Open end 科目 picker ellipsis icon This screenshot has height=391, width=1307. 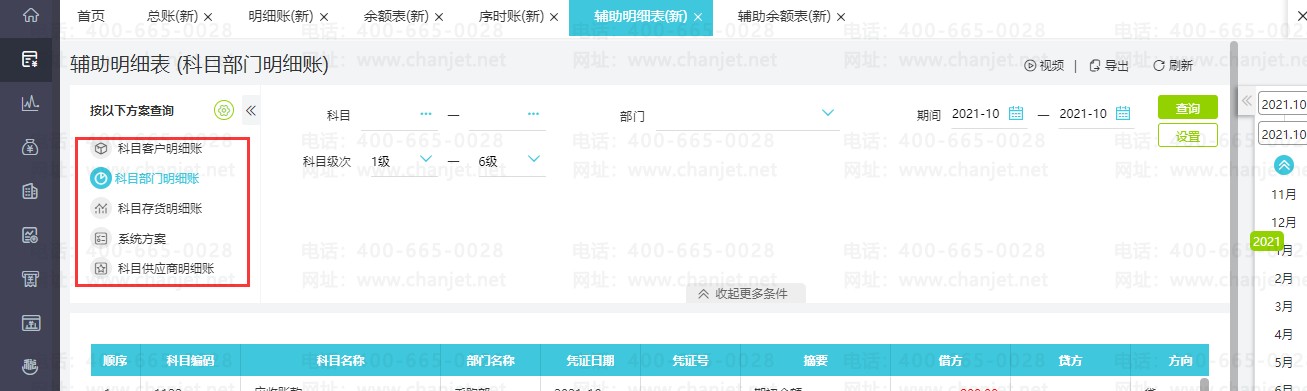534,114
